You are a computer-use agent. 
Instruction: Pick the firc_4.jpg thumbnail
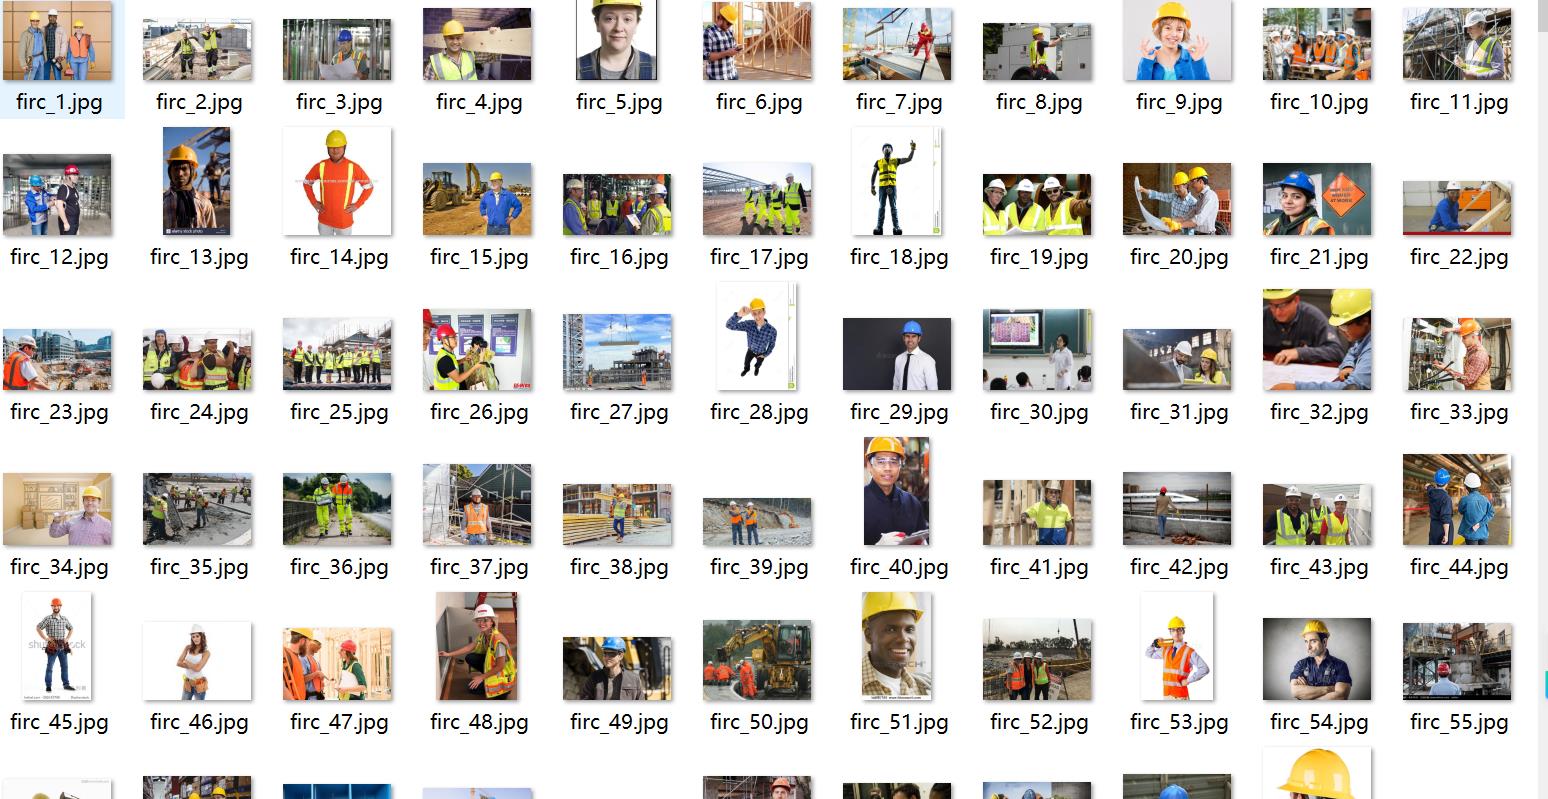pos(477,44)
